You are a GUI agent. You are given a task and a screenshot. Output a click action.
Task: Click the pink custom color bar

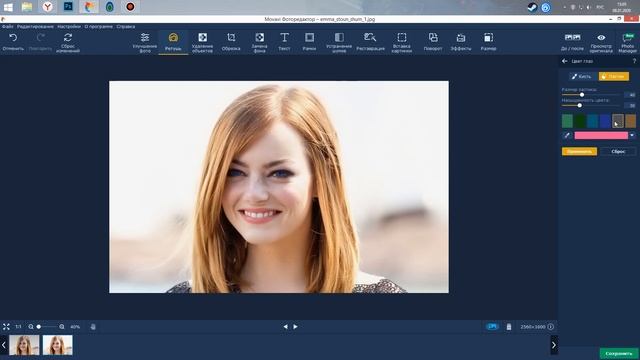[601, 135]
